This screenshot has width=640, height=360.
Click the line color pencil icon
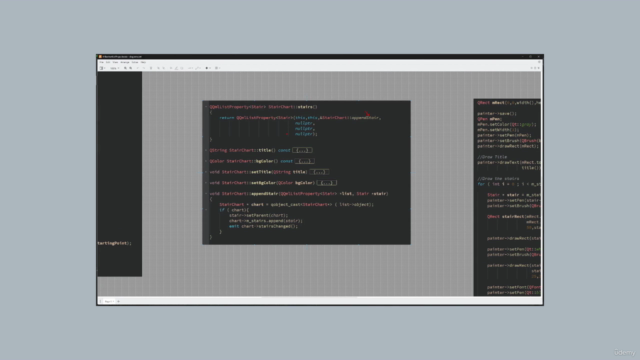(x=176, y=68)
